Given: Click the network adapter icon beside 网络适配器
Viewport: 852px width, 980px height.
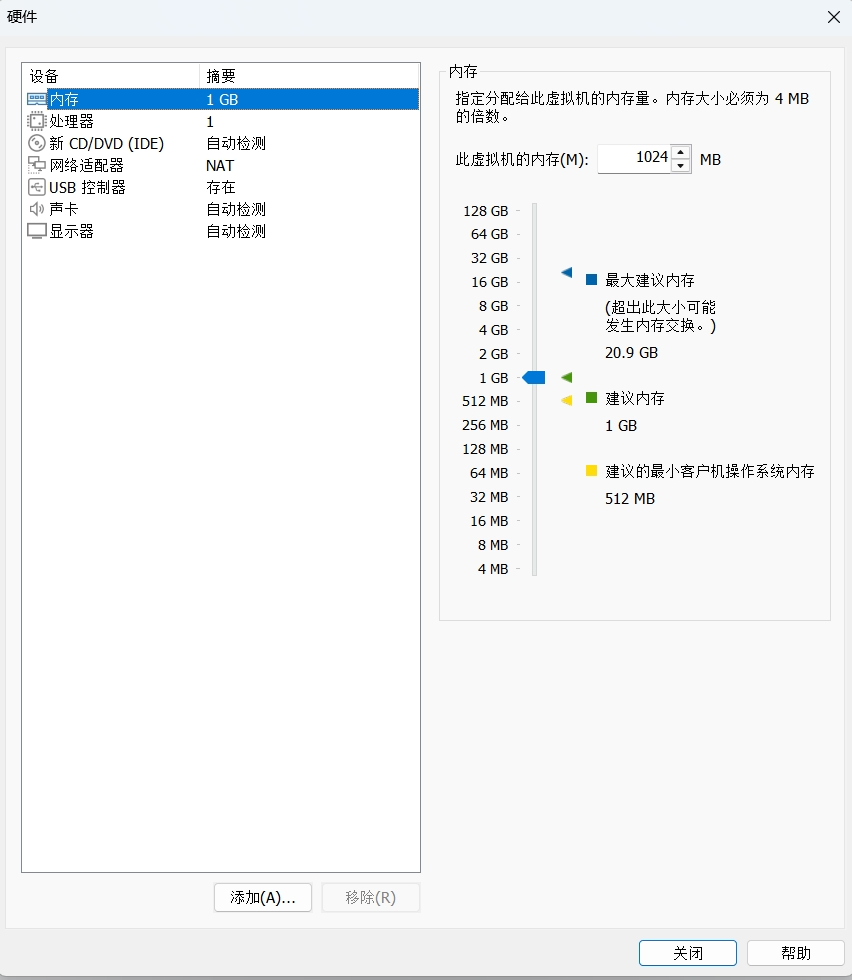Looking at the screenshot, I should point(36,165).
